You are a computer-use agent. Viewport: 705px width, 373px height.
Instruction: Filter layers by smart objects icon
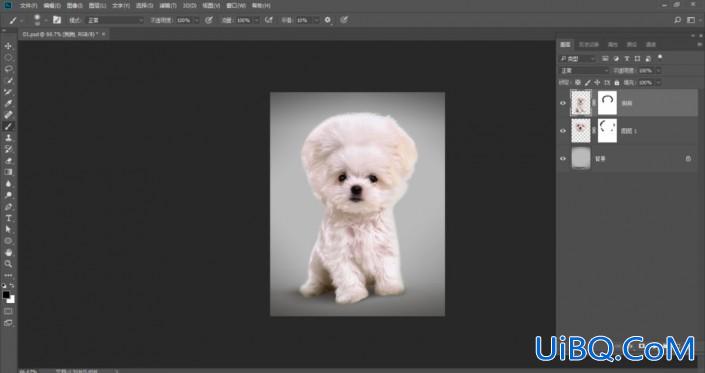(648, 59)
